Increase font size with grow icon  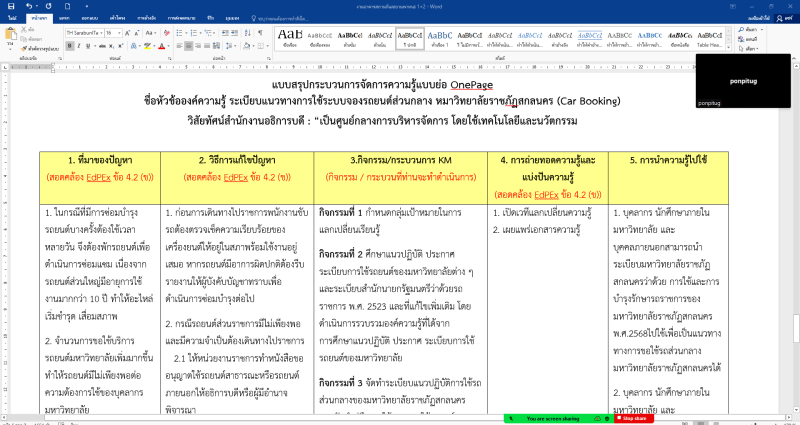point(126,32)
